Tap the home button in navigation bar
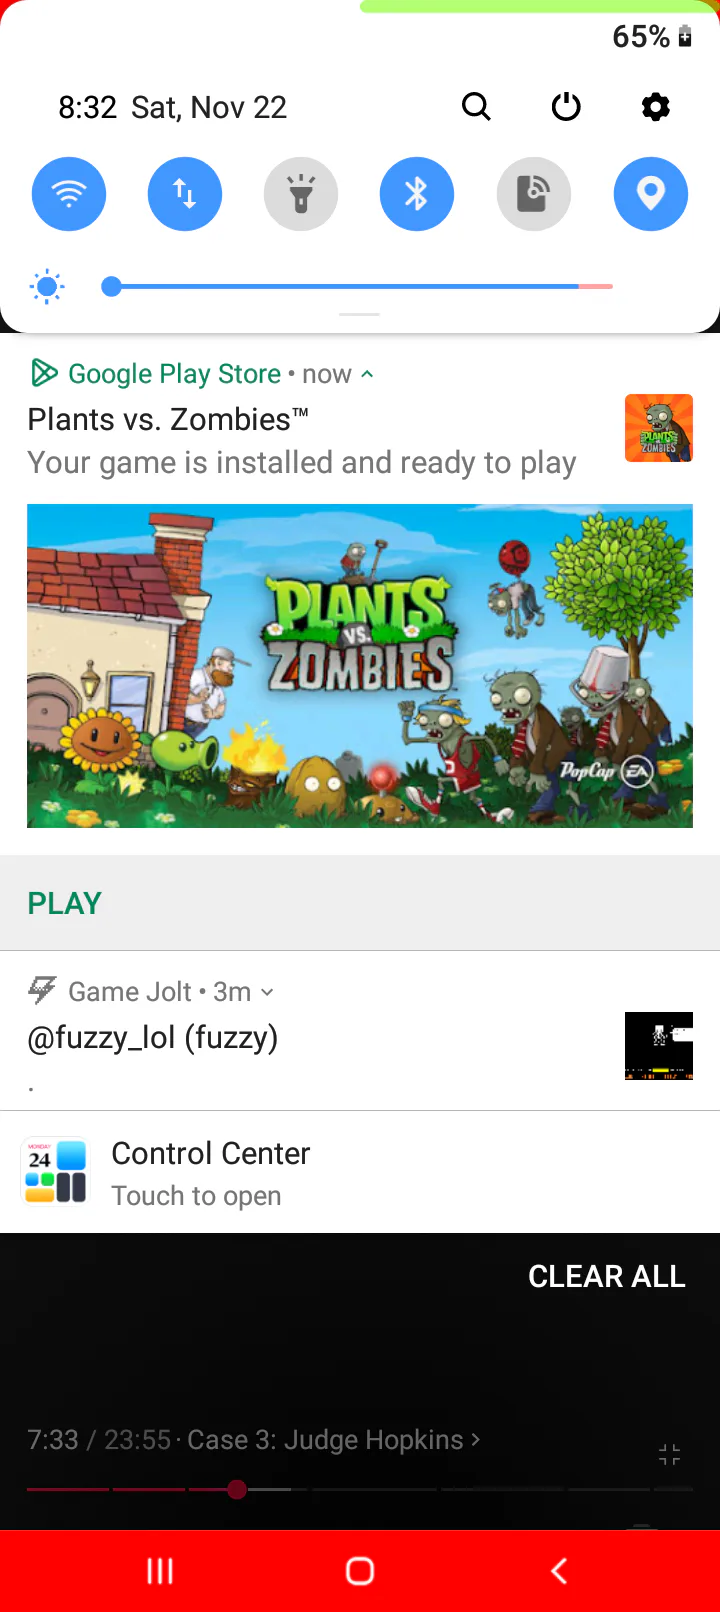This screenshot has width=720, height=1612. (x=360, y=1571)
